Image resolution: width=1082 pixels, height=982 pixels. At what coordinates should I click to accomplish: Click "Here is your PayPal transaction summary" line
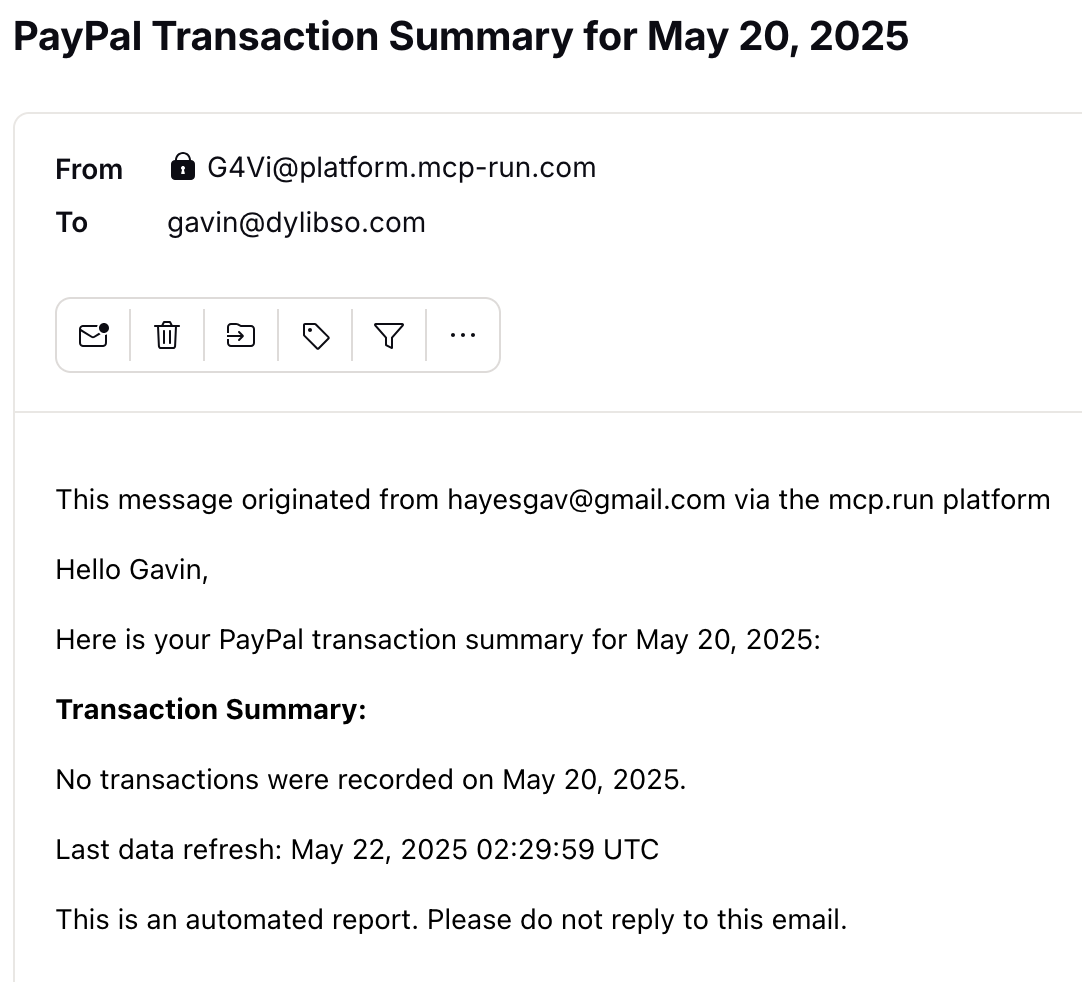point(438,639)
